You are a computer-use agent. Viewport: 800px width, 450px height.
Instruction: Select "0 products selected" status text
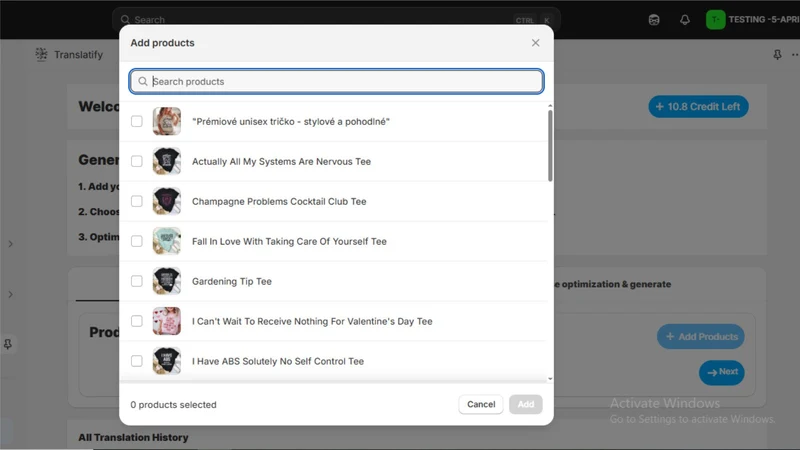click(x=173, y=405)
